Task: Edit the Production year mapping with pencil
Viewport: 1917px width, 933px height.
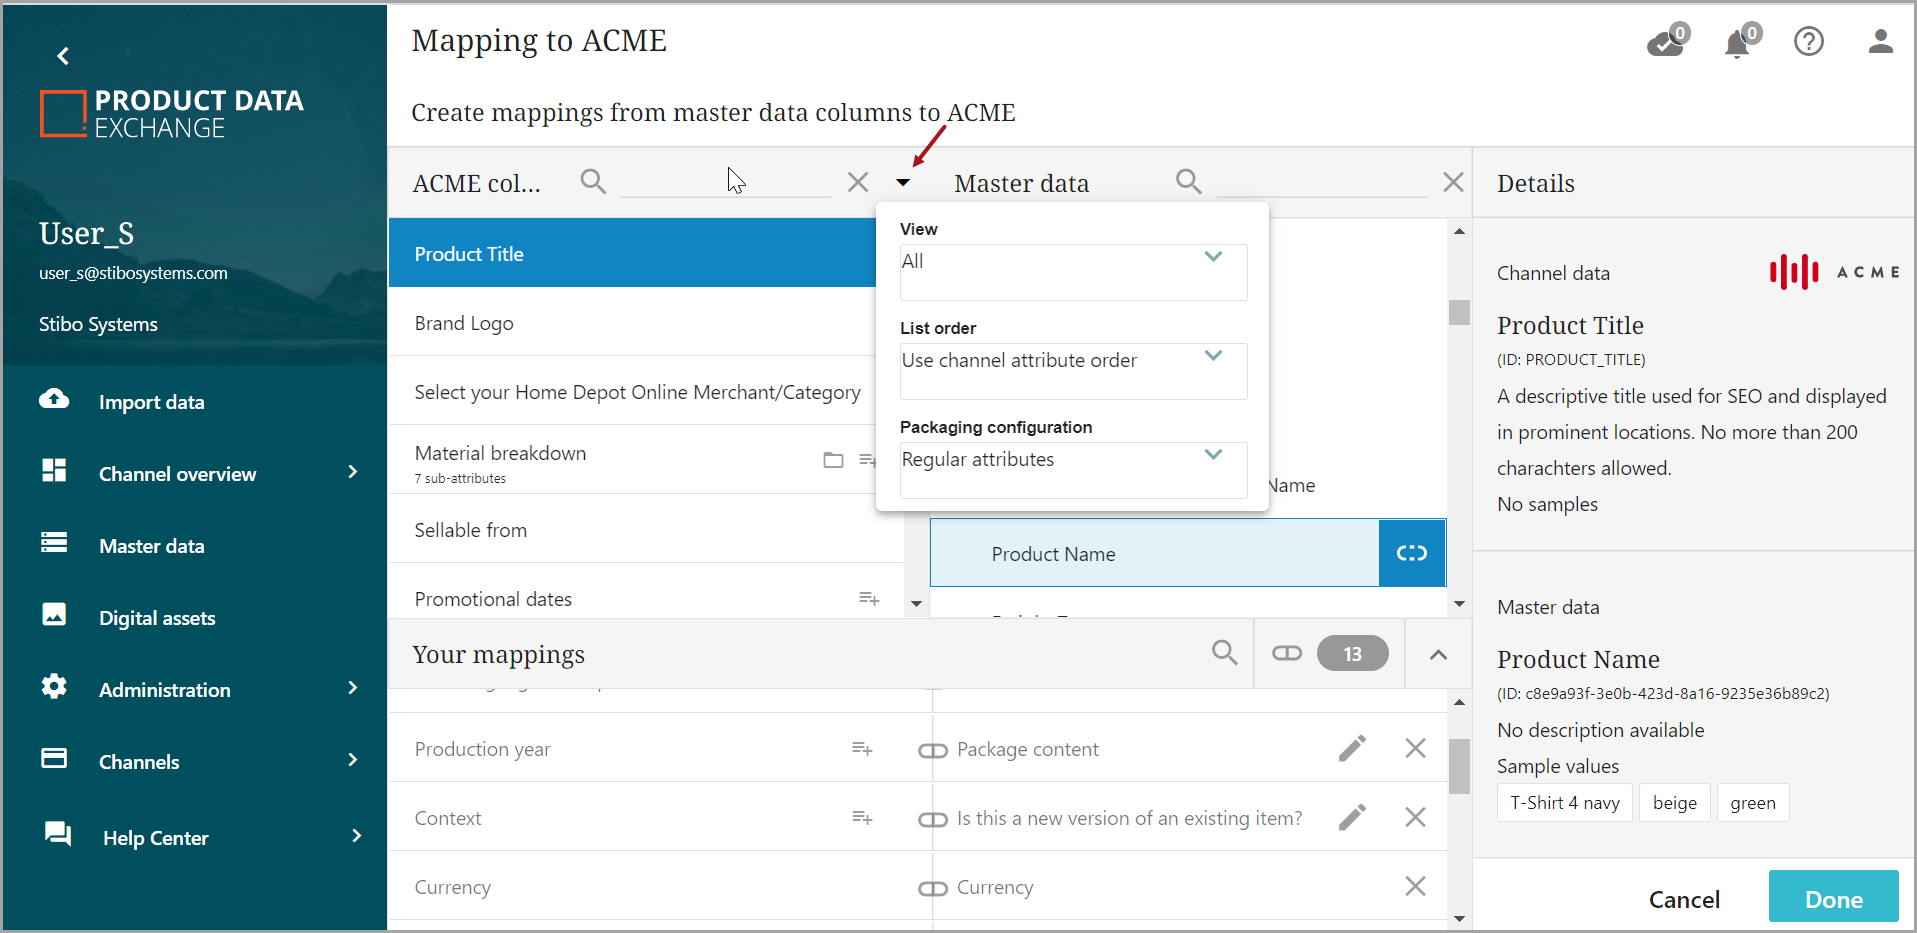Action: point(1352,749)
